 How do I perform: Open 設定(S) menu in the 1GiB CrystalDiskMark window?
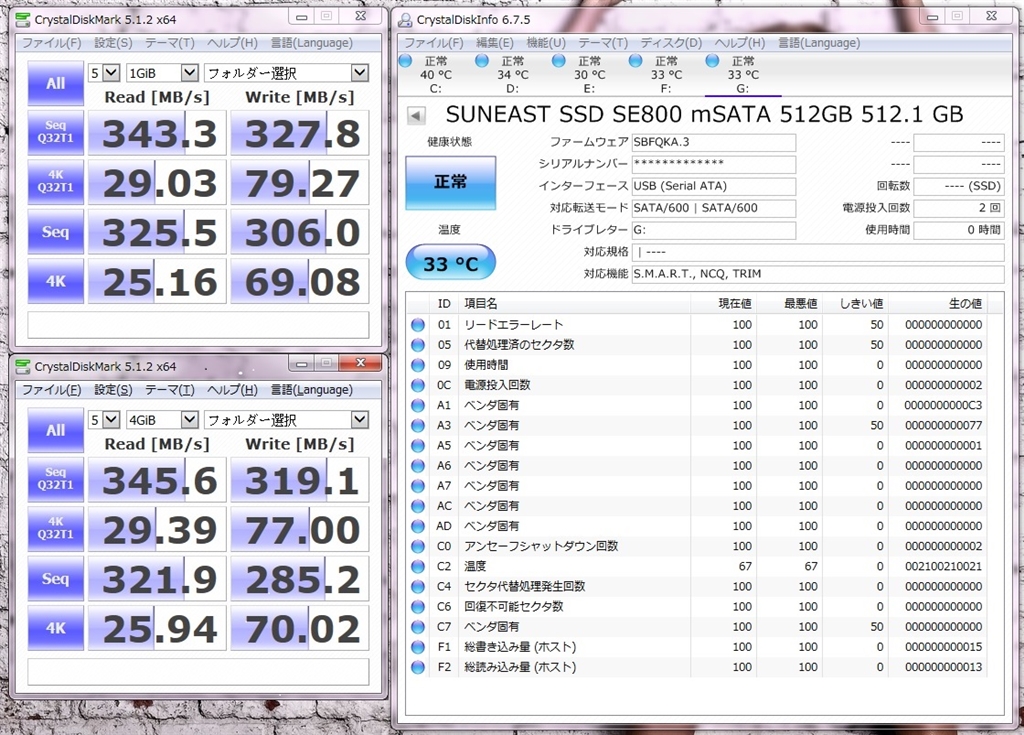113,43
